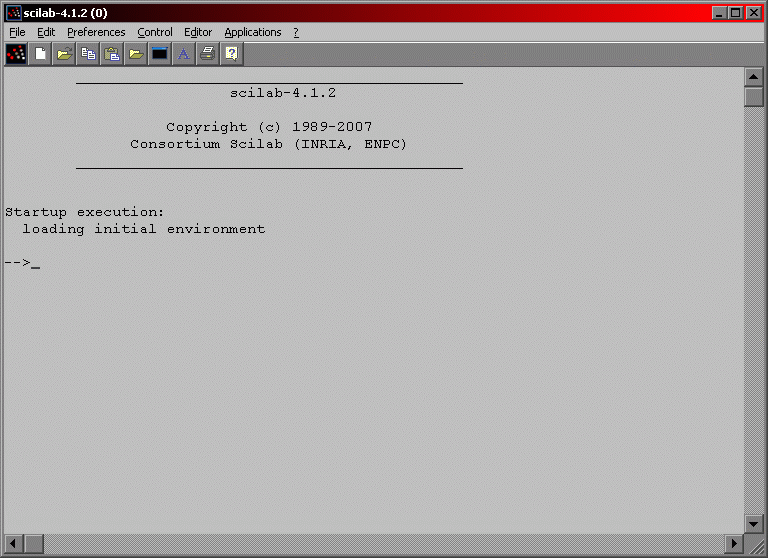
Task: Click the Scilab icon in the title bar
Action: click(x=14, y=13)
